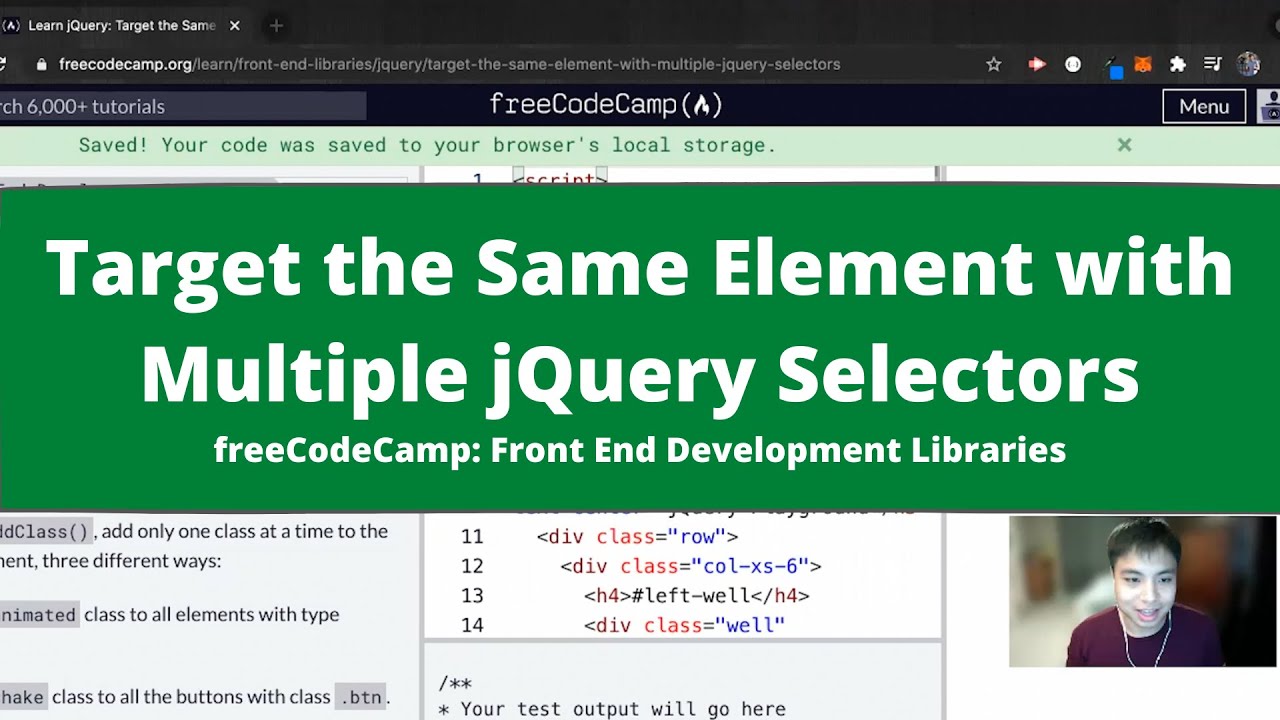The image size is (1280, 720).
Task: Place cursor on line 12 col-xs-6 div
Action: click(690, 566)
